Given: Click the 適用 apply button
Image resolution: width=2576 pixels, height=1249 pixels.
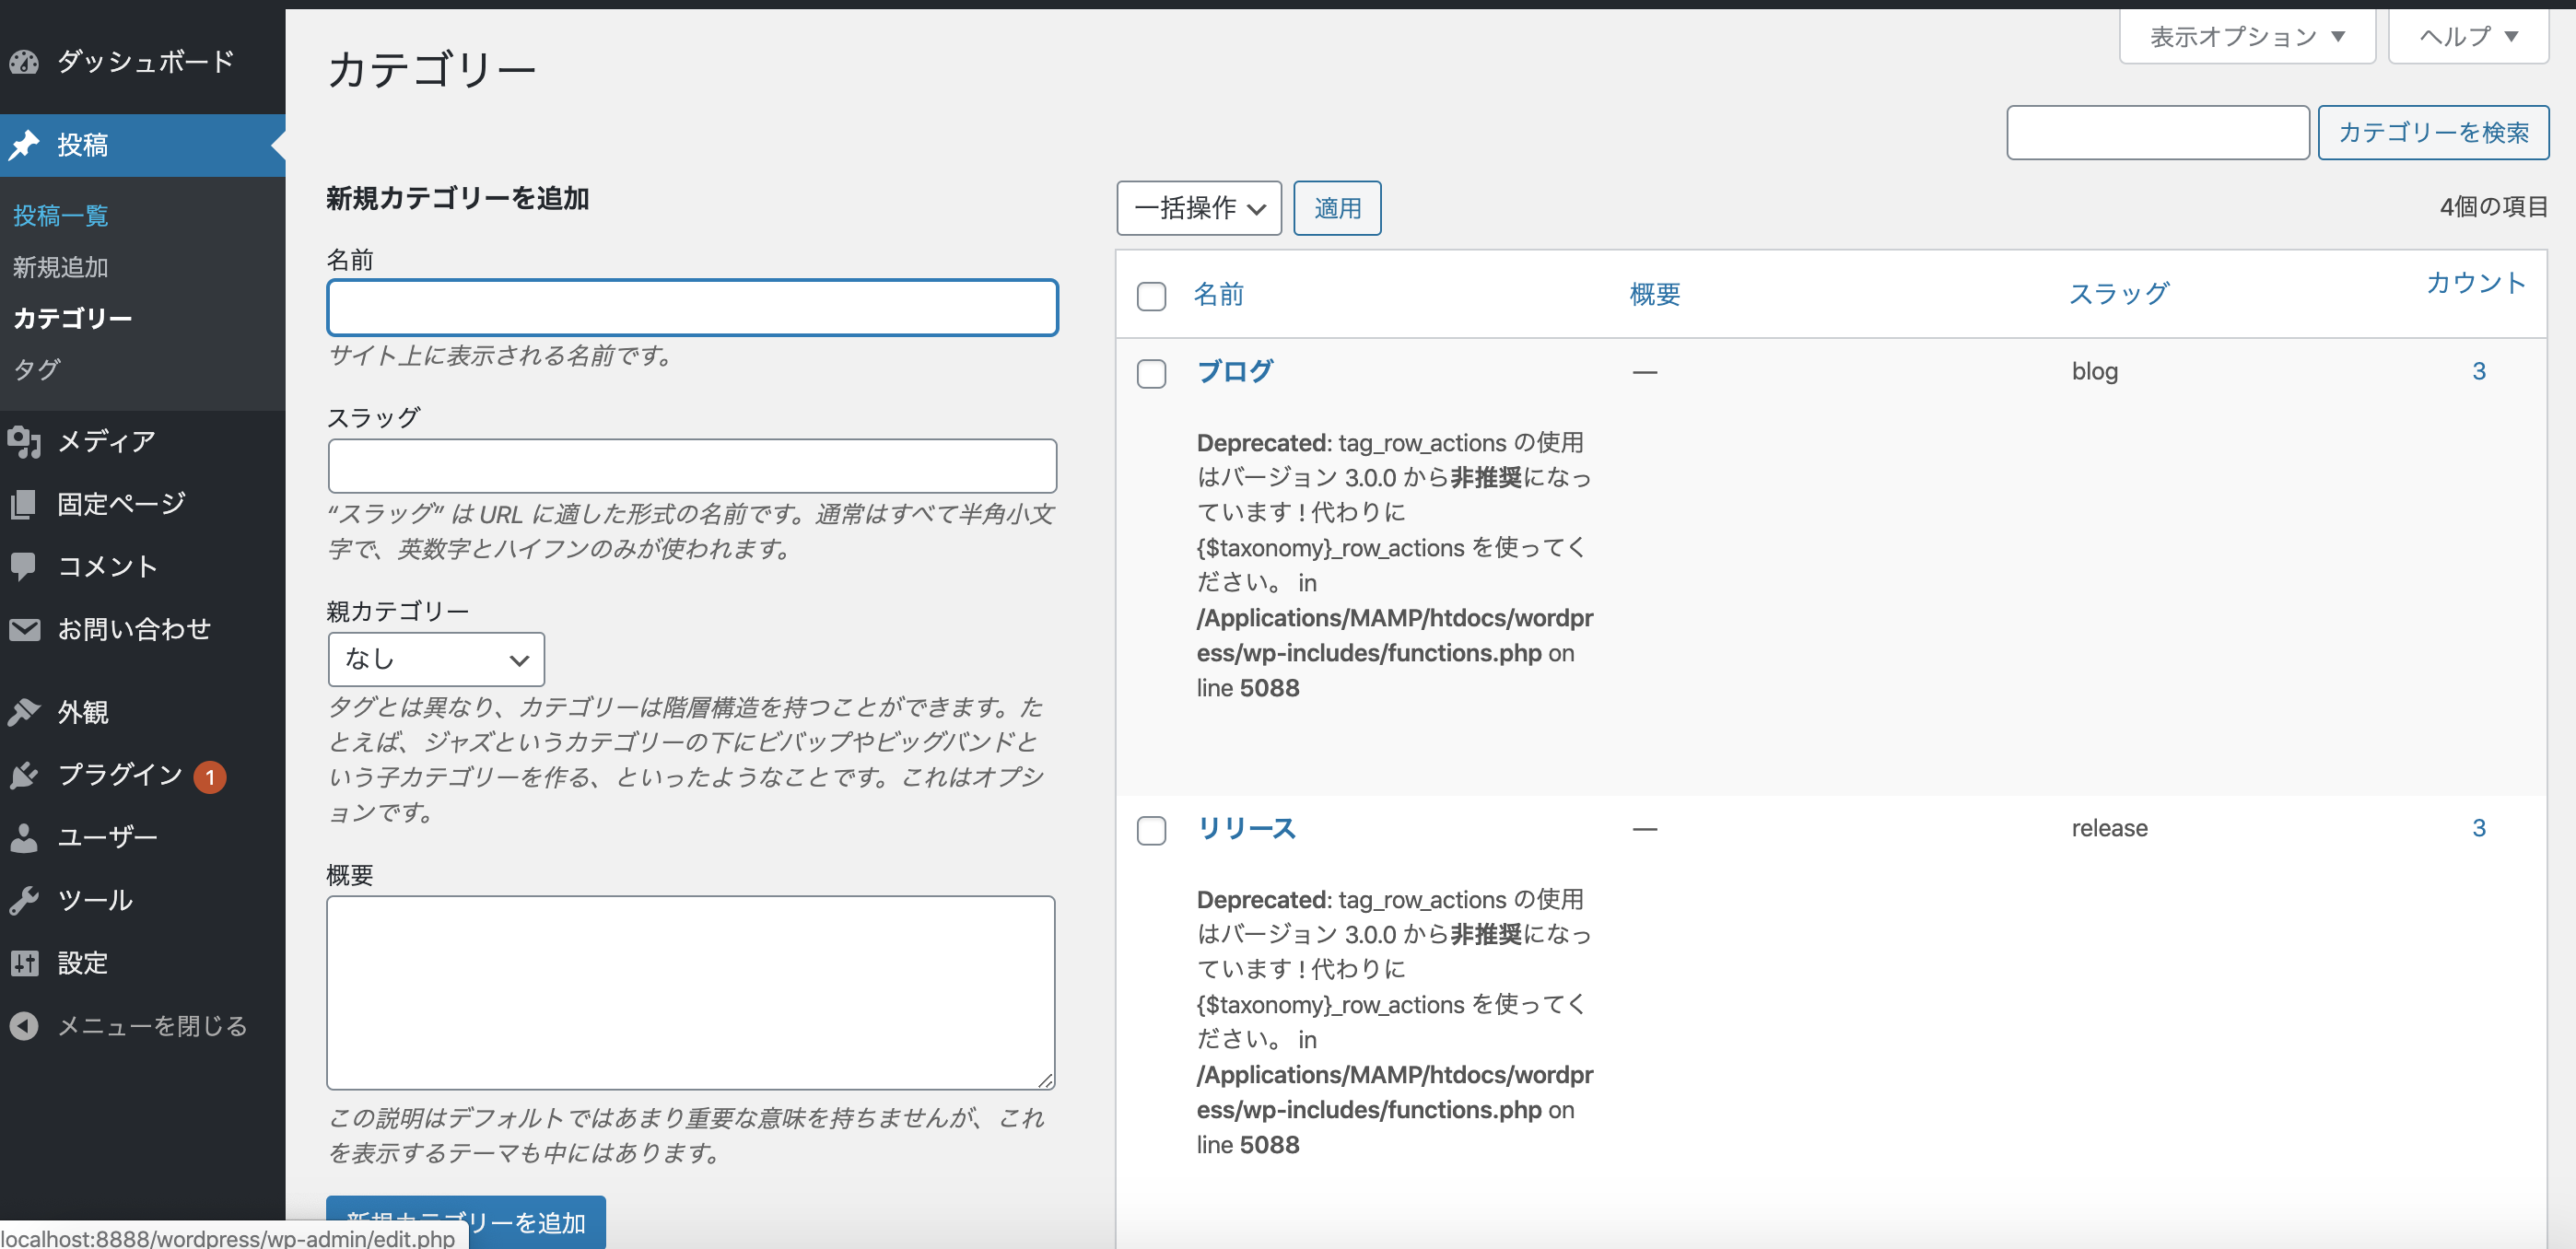Looking at the screenshot, I should pyautogui.click(x=1337, y=208).
